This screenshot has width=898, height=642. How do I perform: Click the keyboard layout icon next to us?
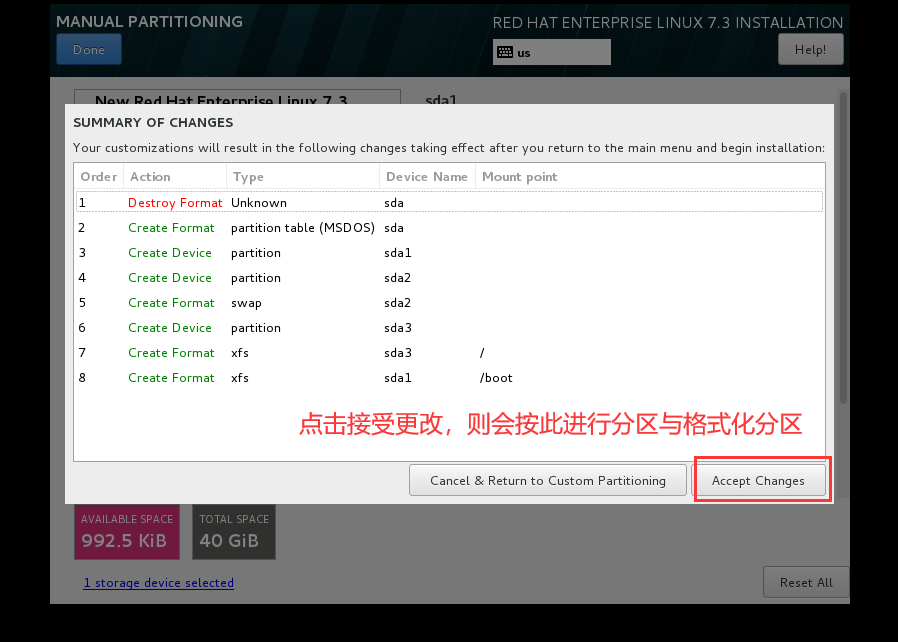pyautogui.click(x=505, y=52)
